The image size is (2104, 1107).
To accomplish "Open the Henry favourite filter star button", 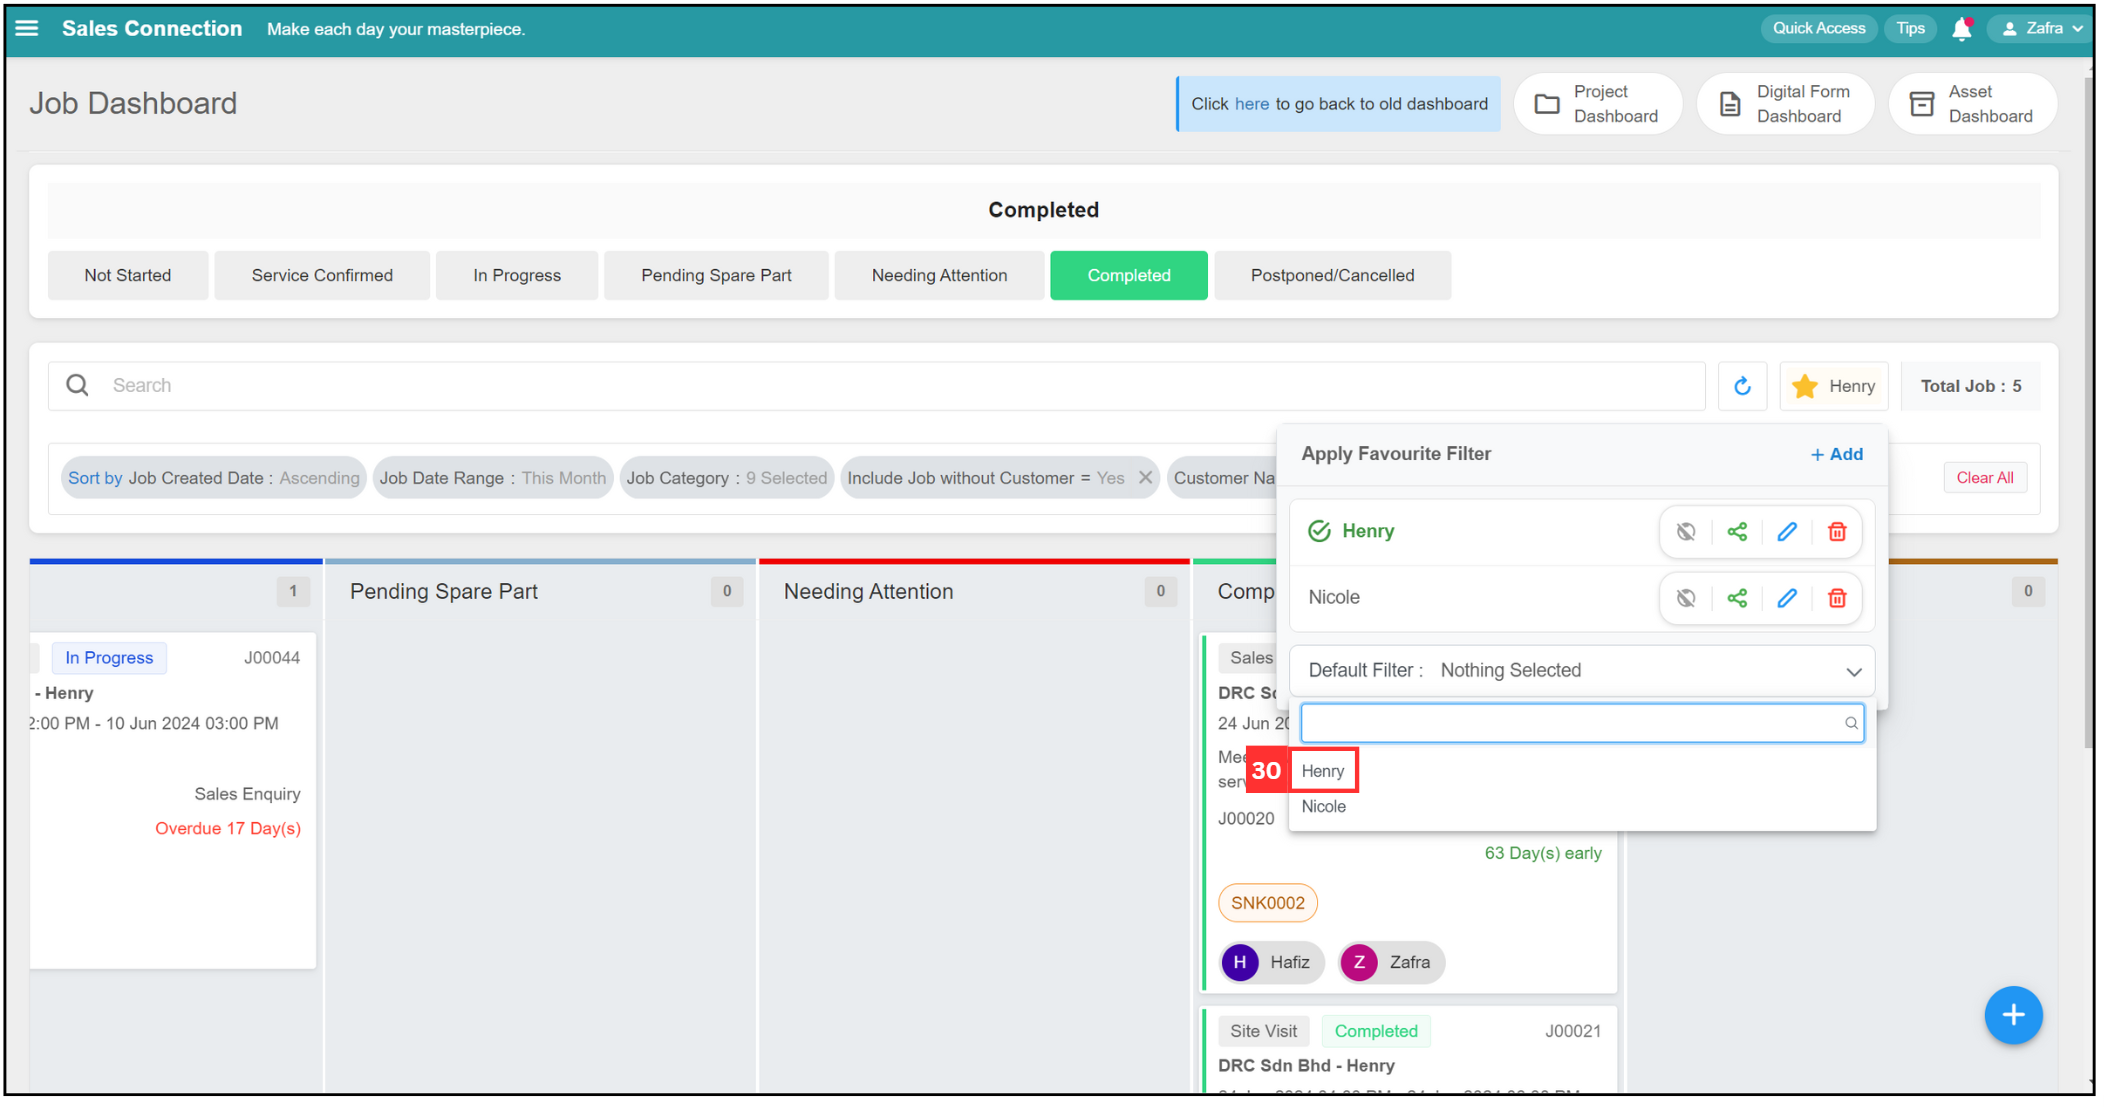I will pos(1834,386).
